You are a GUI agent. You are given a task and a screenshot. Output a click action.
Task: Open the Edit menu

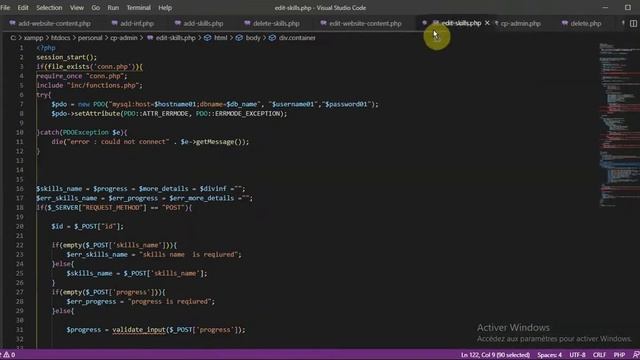[x=23, y=8]
